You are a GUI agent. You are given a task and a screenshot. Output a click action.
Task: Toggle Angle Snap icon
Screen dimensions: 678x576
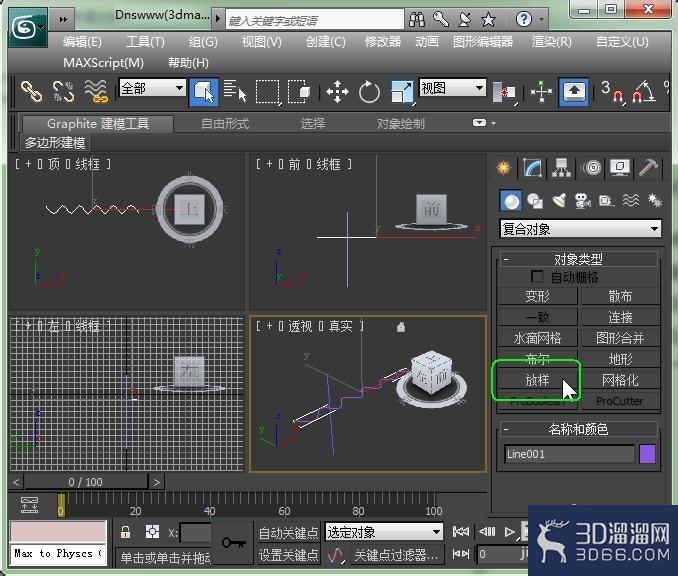click(x=643, y=92)
